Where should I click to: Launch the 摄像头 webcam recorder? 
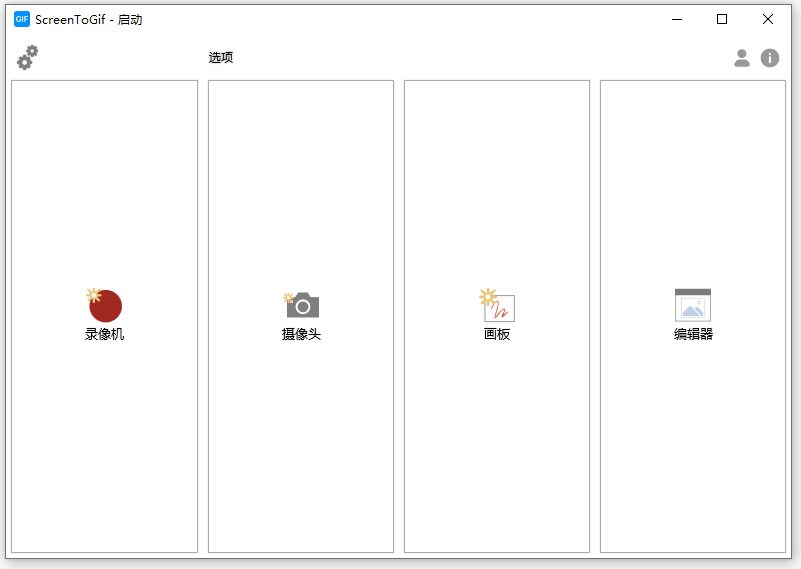tap(301, 316)
